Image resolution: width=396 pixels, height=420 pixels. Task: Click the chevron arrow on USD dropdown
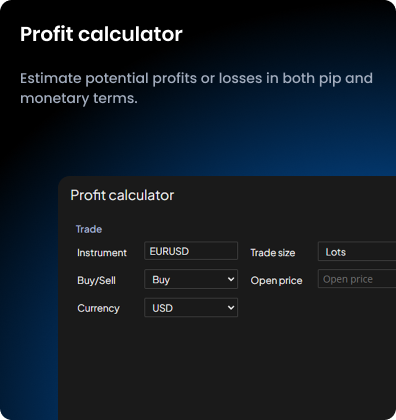(x=231, y=308)
